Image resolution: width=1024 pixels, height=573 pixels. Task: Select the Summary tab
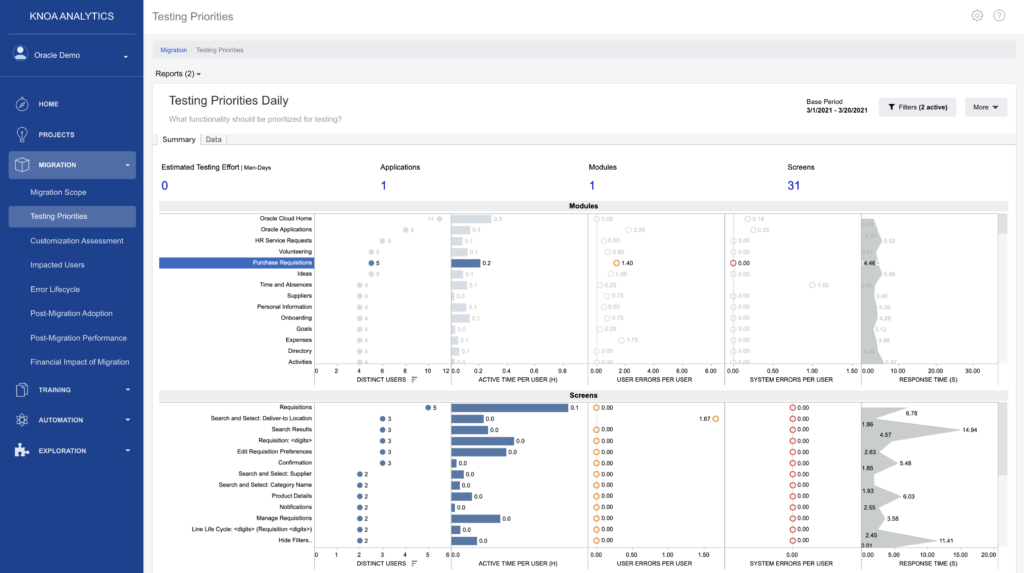coord(179,139)
